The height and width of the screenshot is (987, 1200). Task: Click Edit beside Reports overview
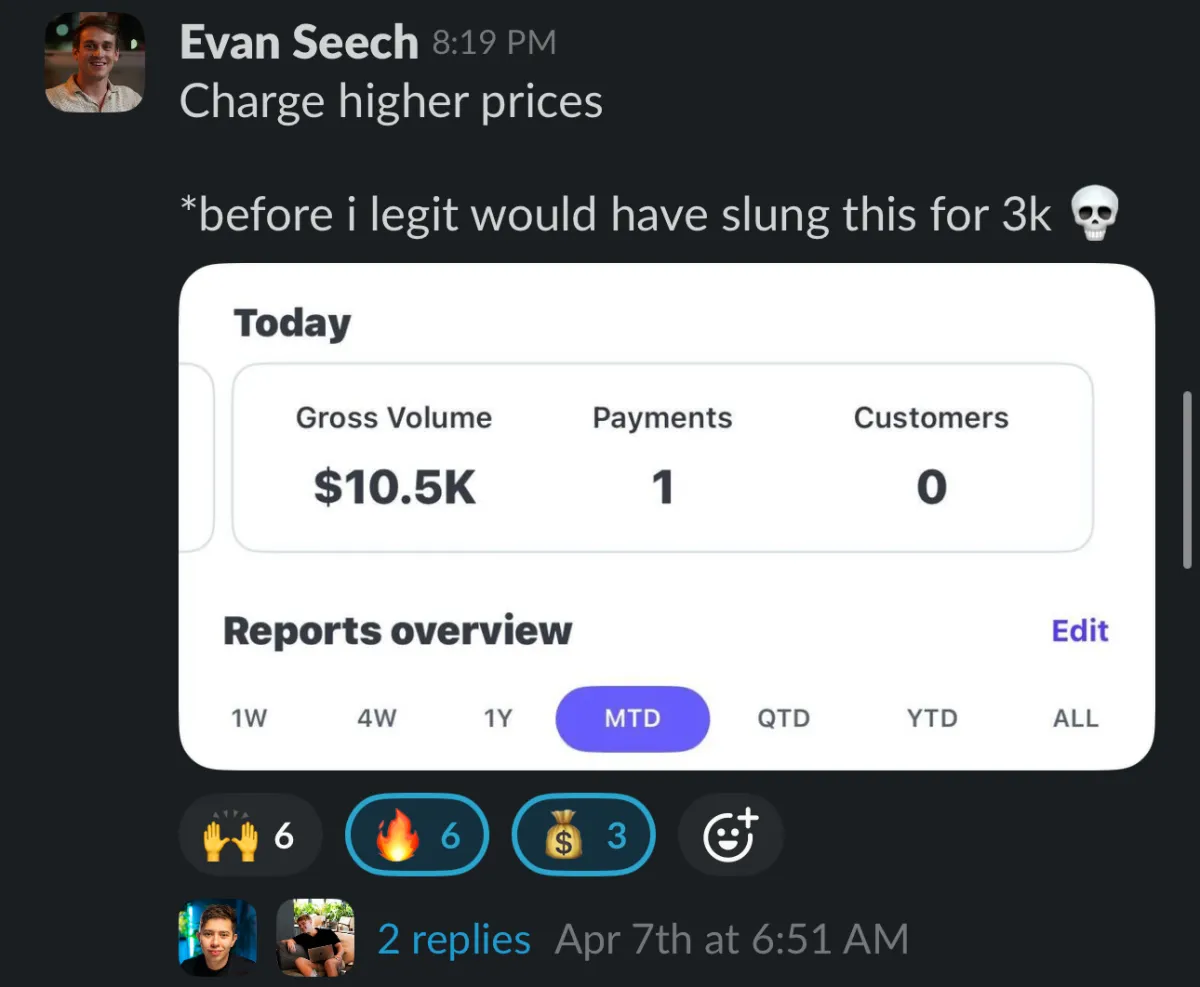pos(1080,631)
